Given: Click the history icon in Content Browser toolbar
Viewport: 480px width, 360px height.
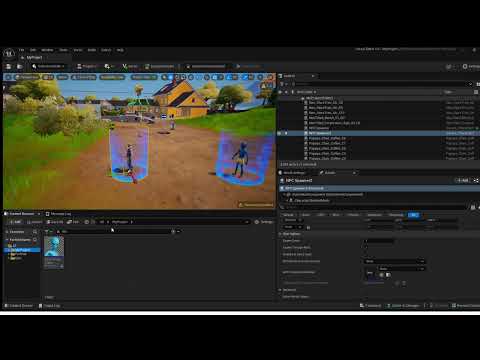Looking at the screenshot, I should (87, 222).
